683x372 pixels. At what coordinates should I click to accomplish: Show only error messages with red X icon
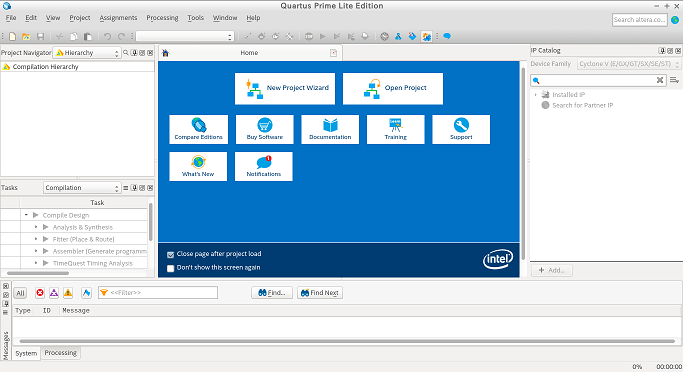click(40, 293)
